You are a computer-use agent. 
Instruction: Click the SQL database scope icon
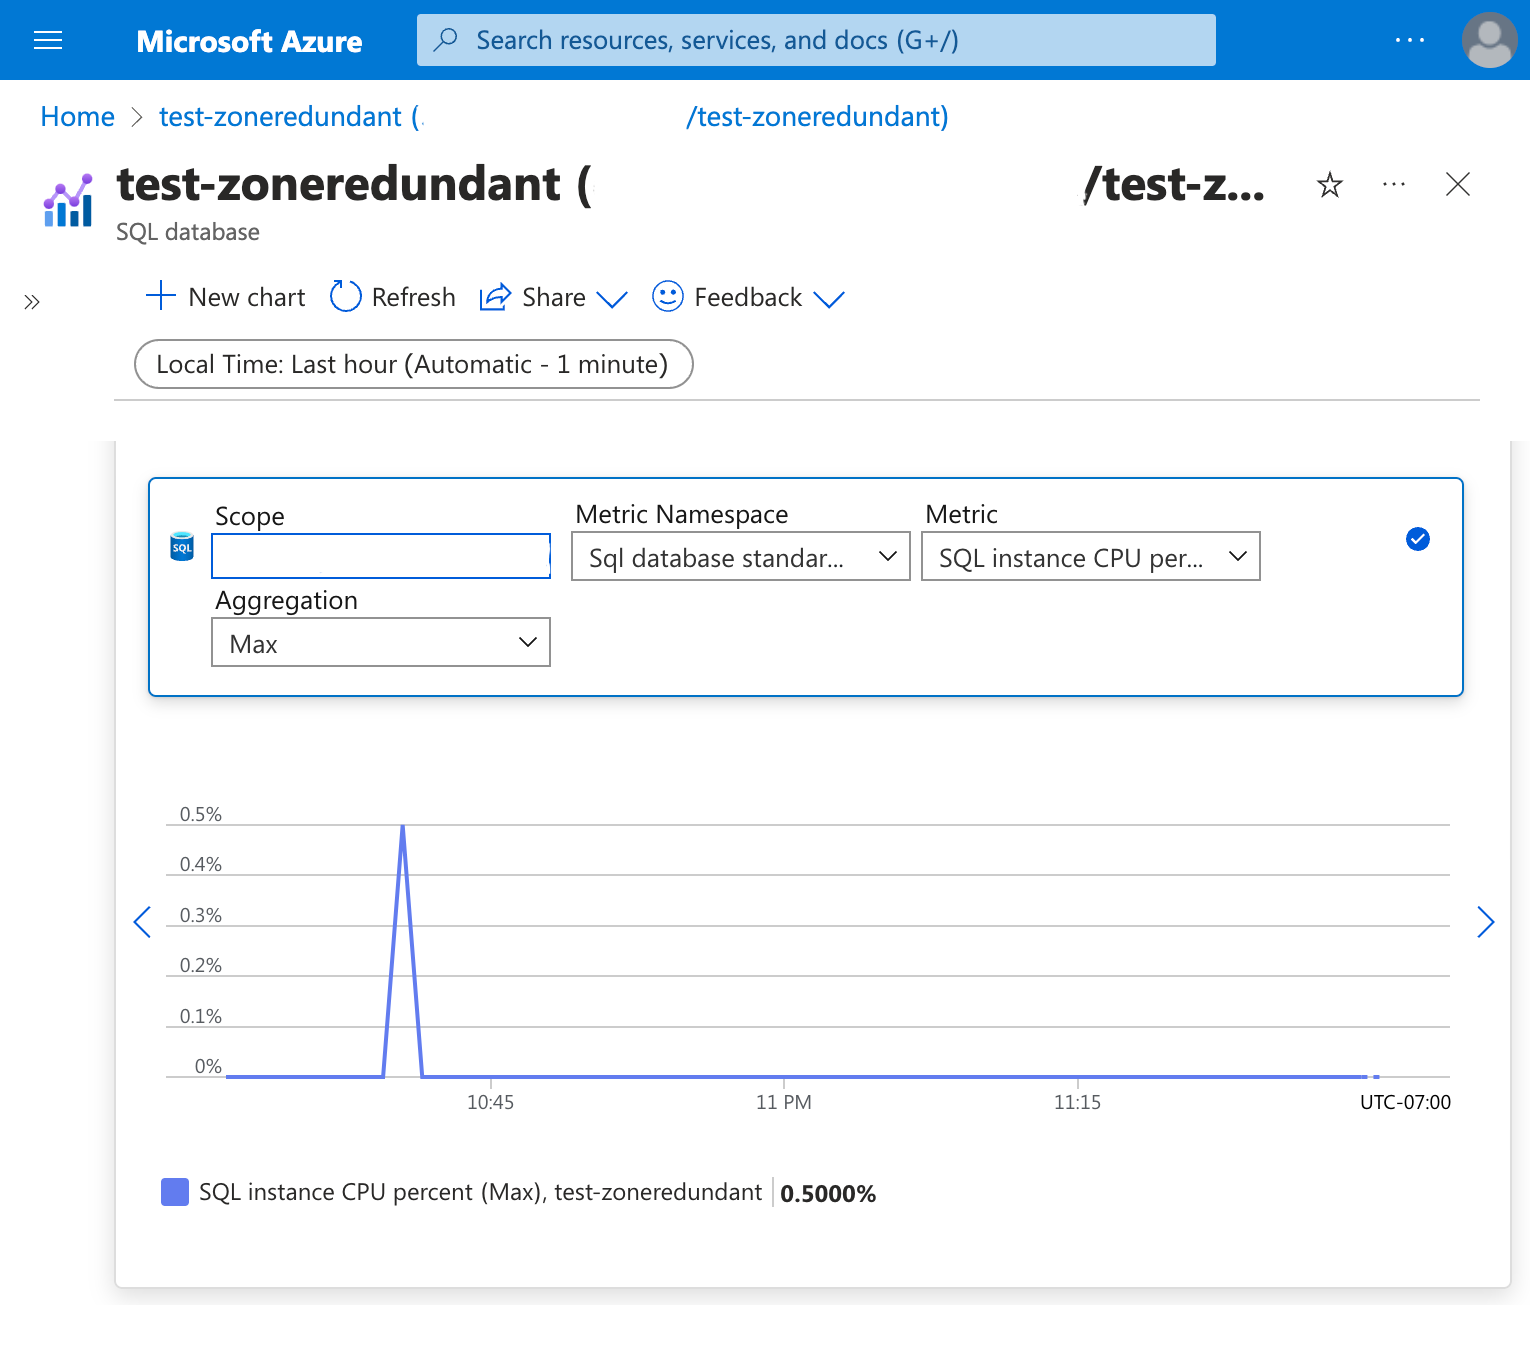(182, 547)
